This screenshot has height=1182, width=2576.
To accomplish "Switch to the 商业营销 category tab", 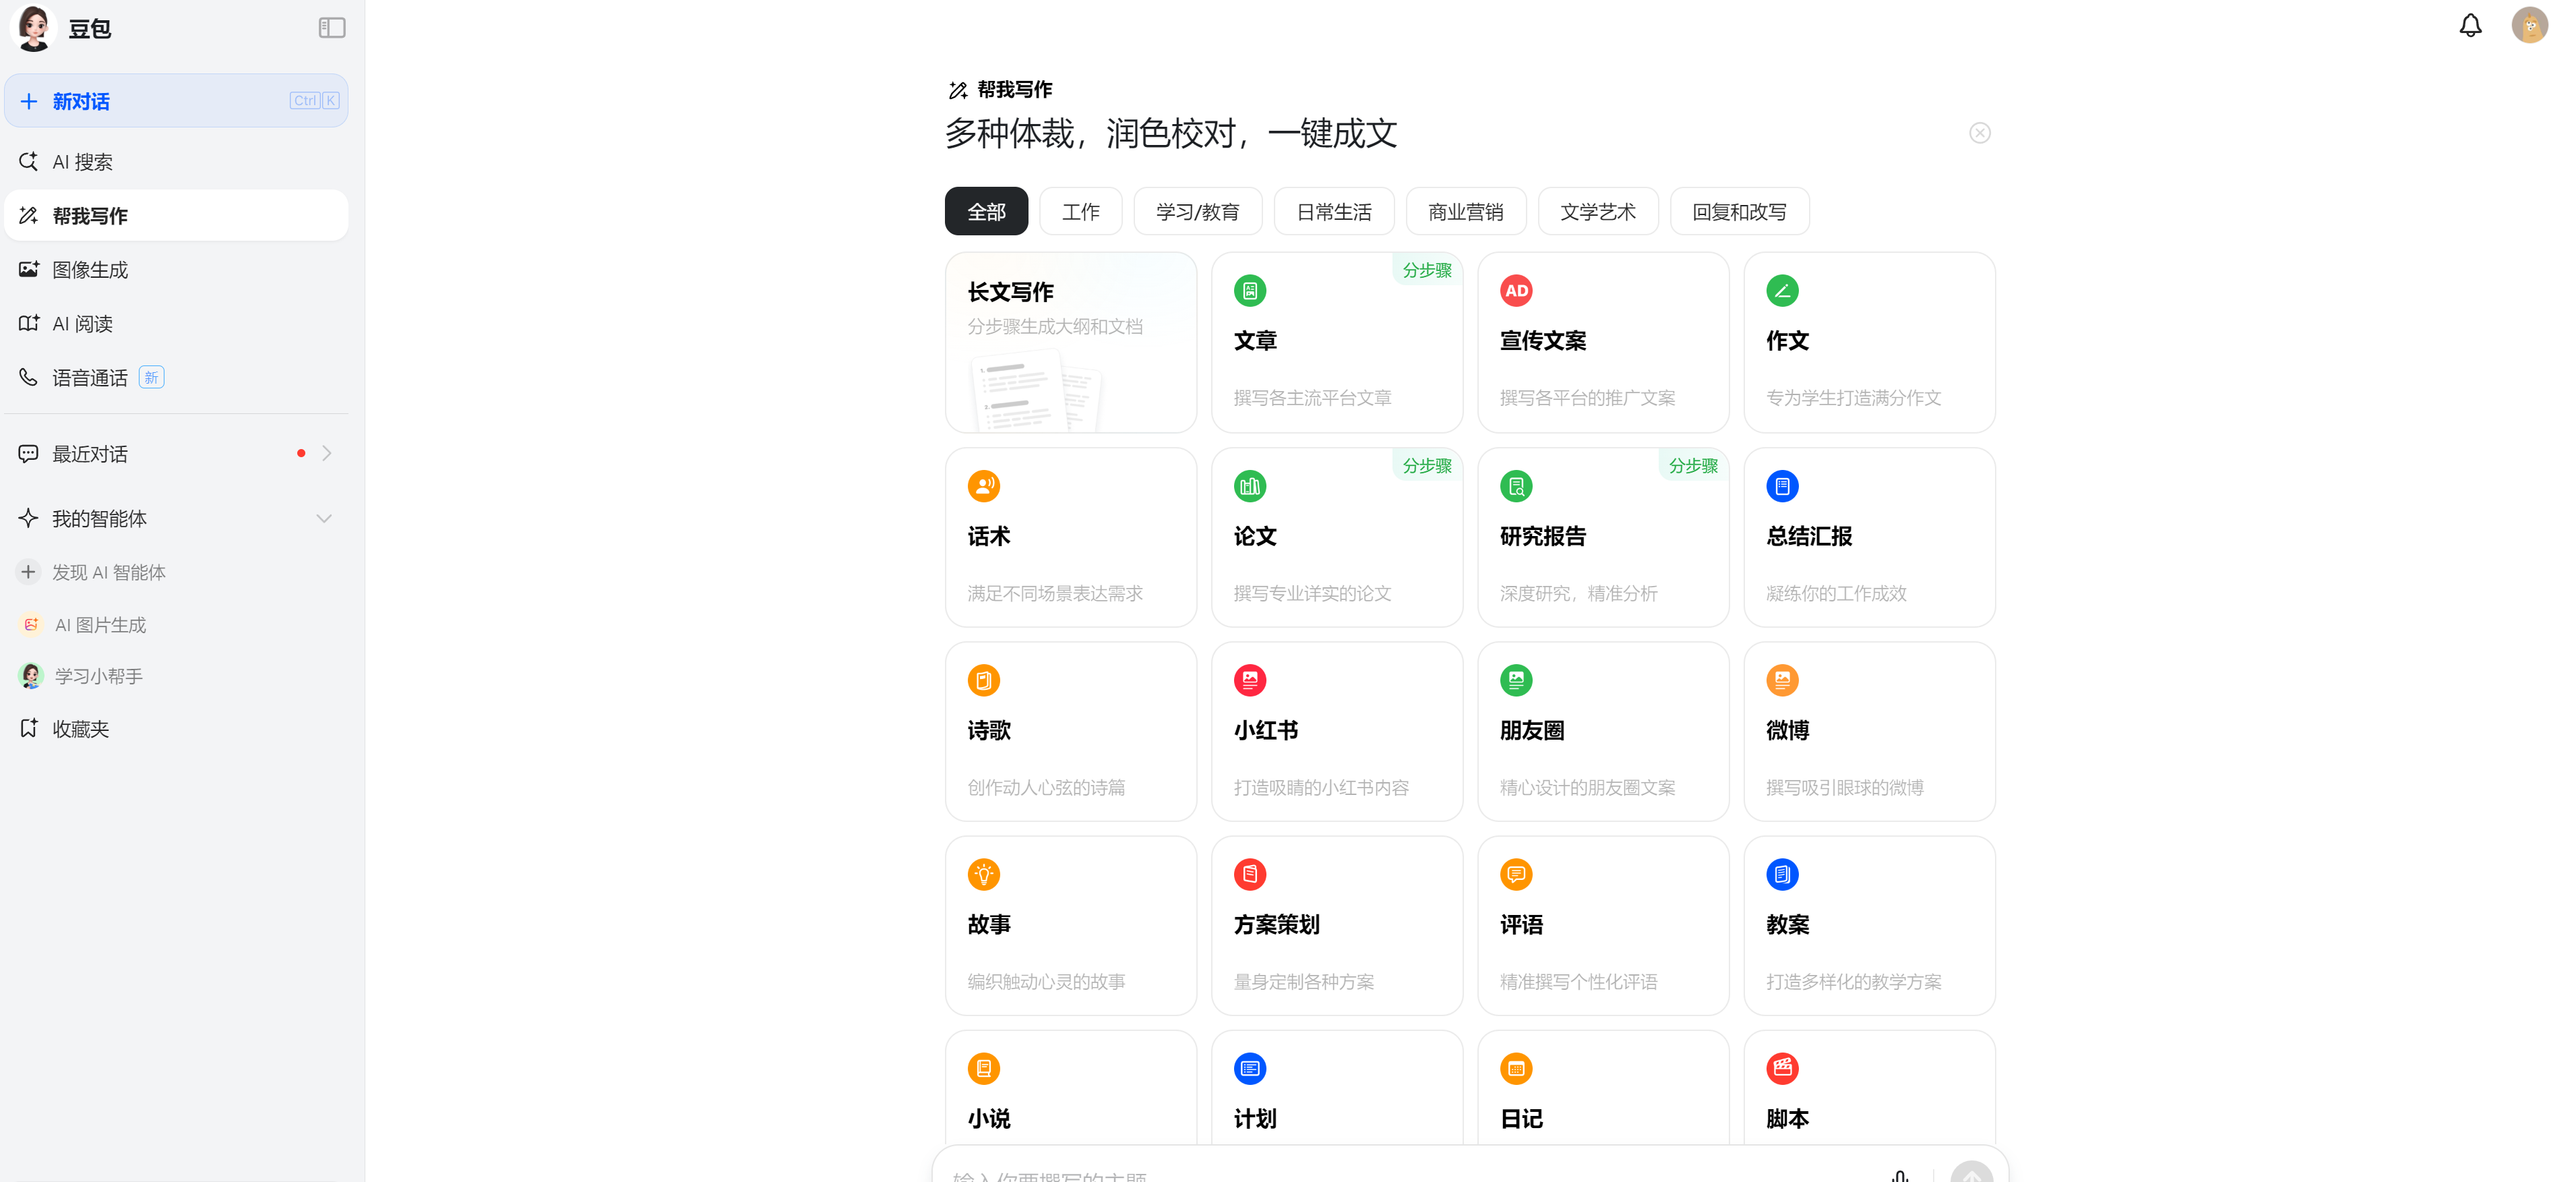I will point(1466,211).
